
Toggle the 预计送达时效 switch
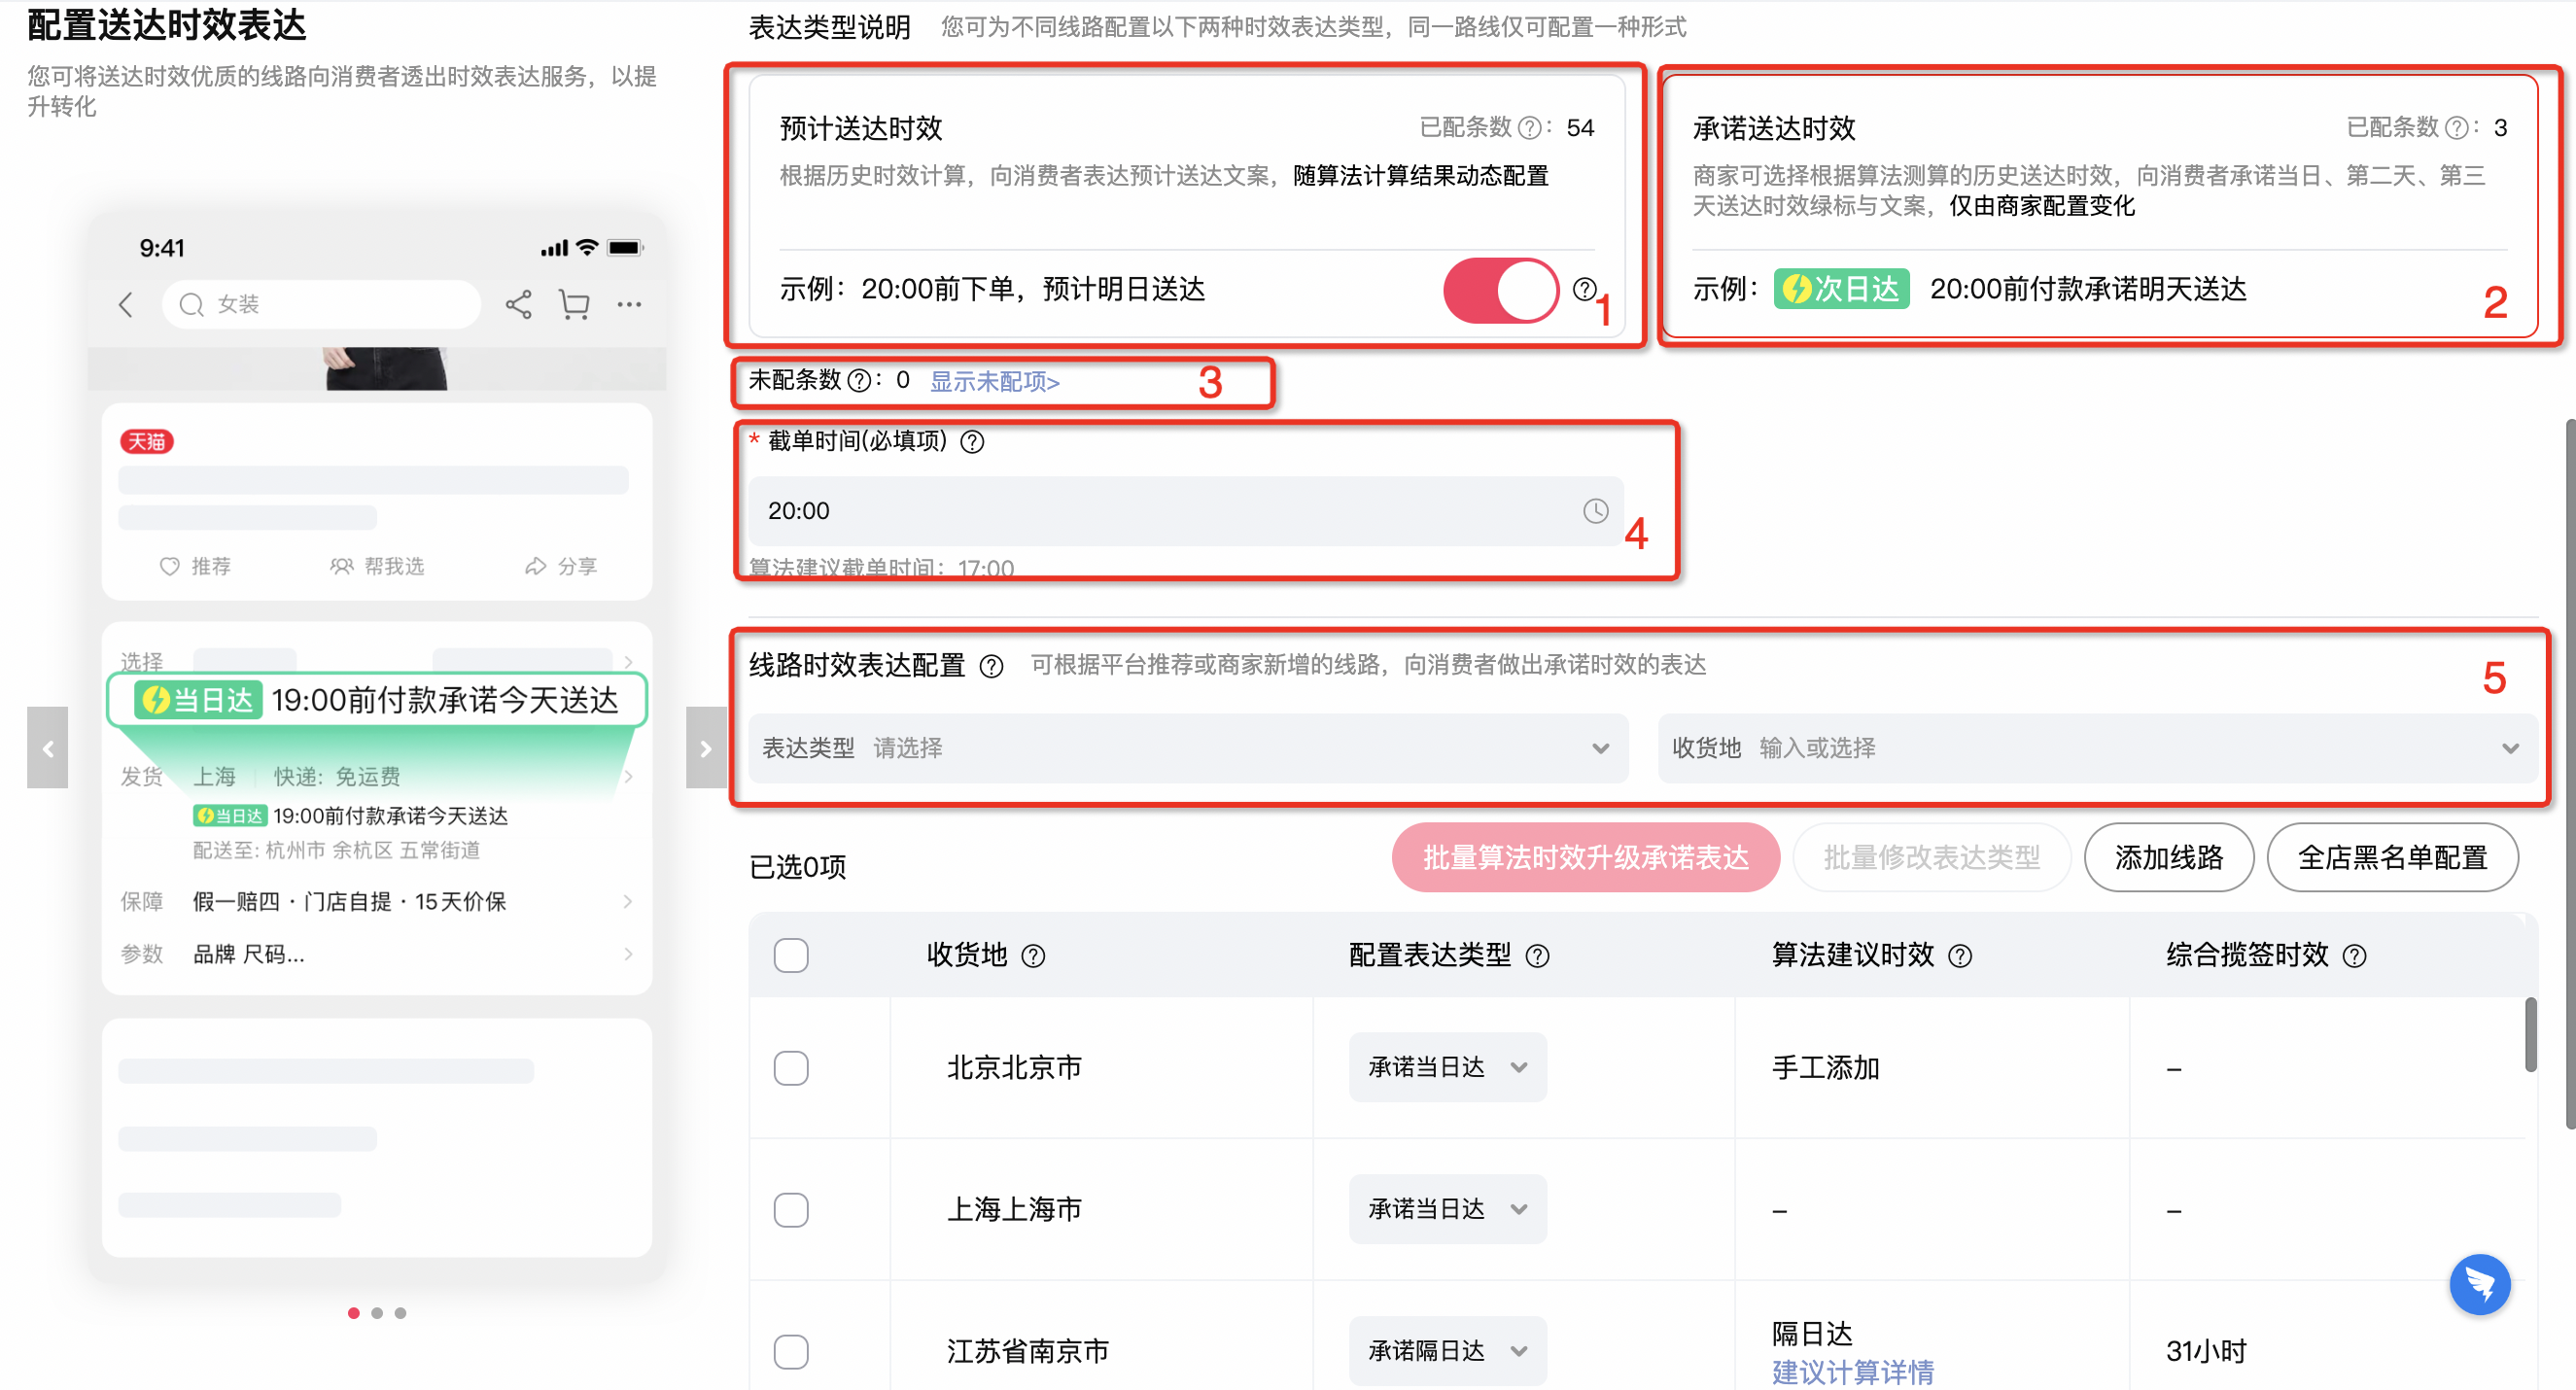click(x=1500, y=290)
